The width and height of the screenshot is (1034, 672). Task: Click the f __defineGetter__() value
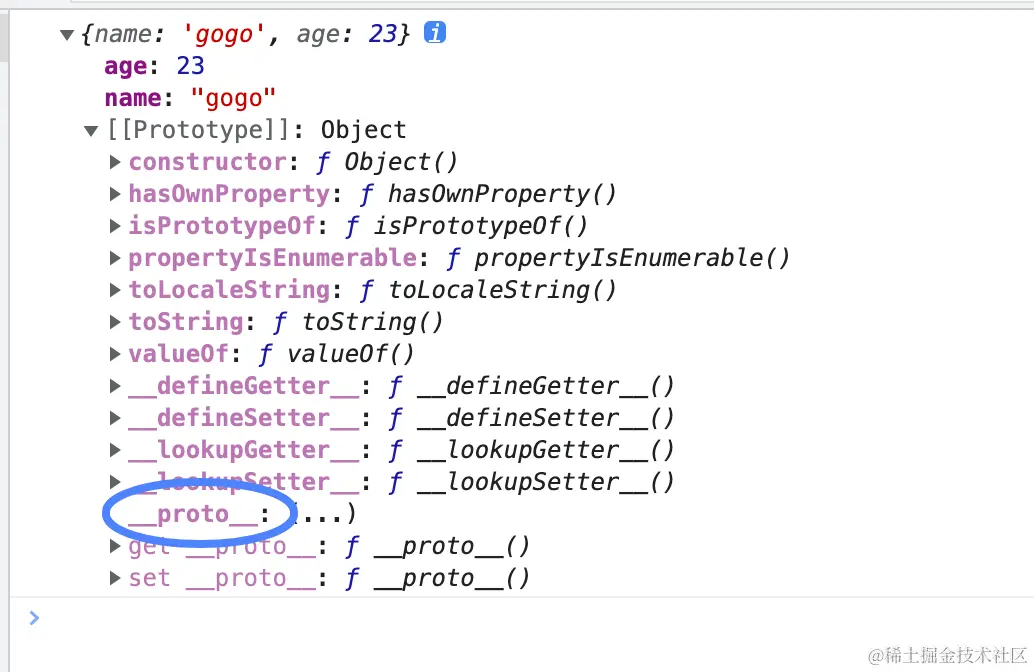click(532, 386)
